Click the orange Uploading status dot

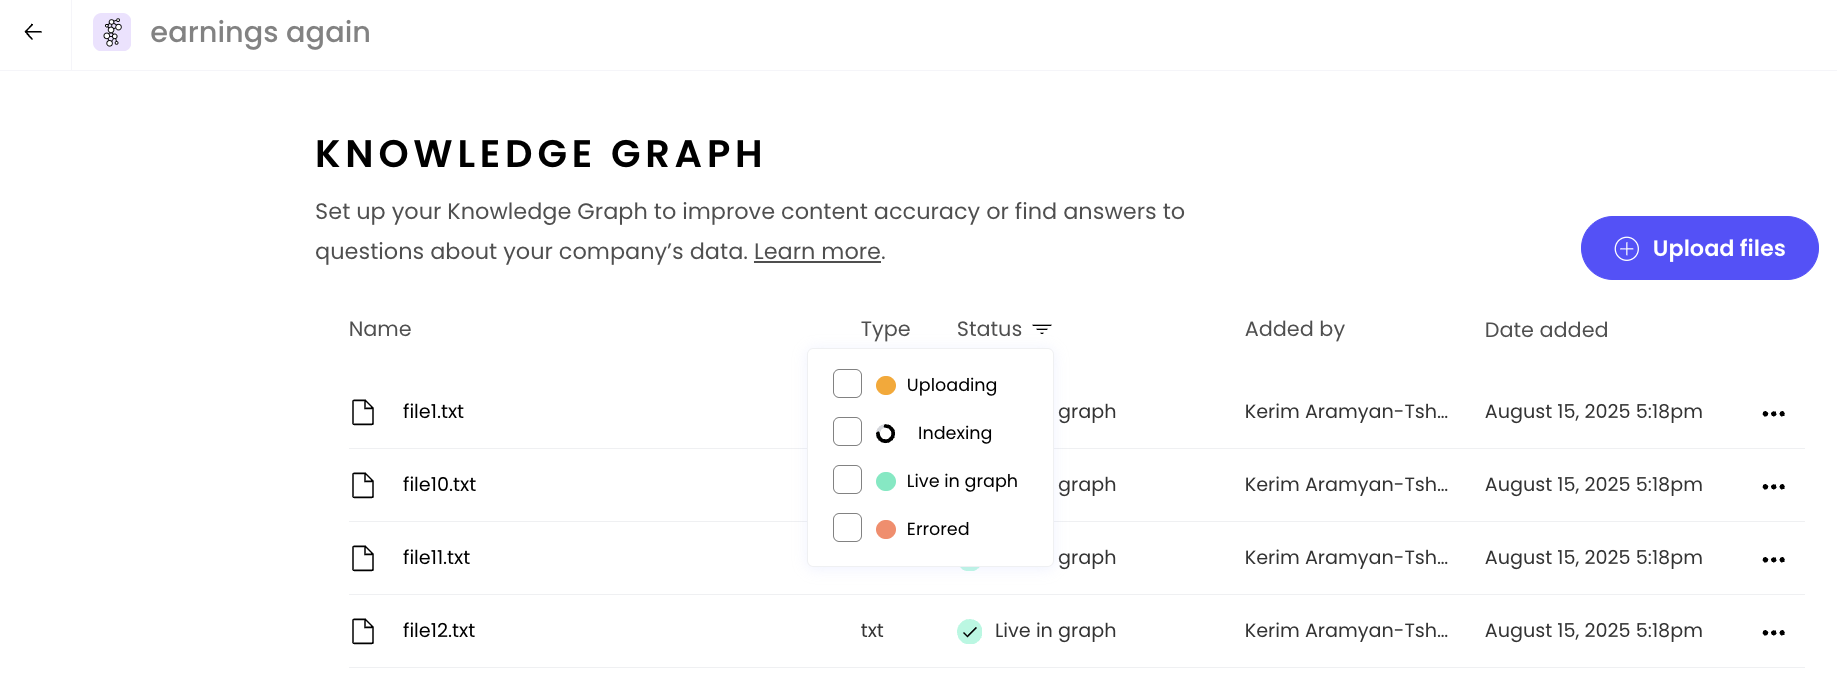[x=886, y=385]
